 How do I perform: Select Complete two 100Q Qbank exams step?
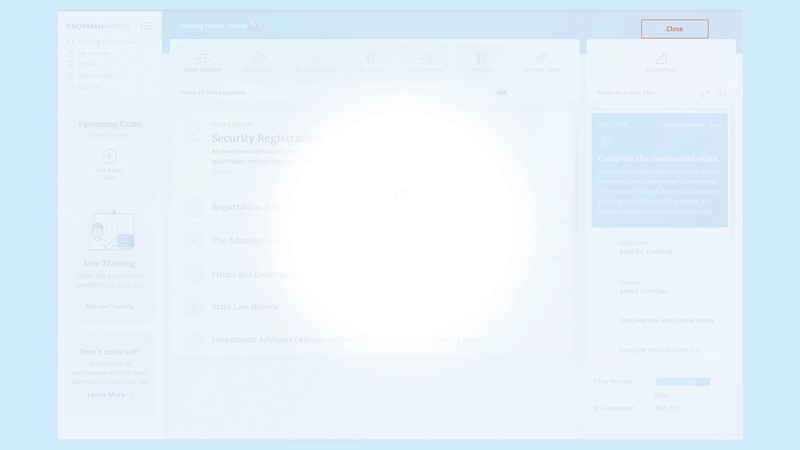660,321
